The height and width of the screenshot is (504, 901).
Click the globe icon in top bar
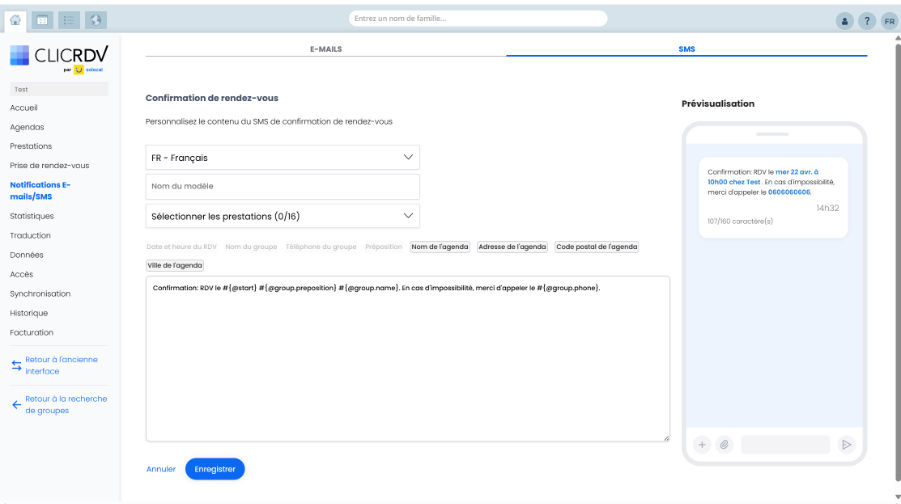96,19
